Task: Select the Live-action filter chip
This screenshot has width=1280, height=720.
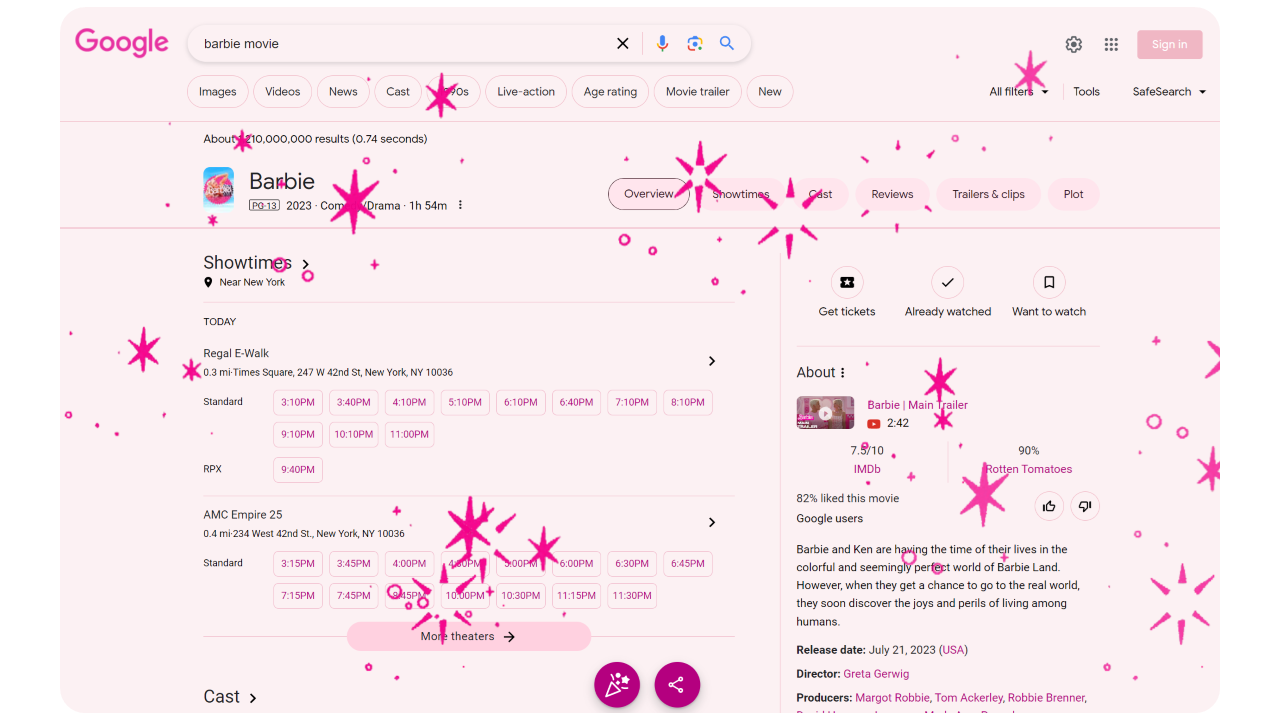Action: (526, 92)
